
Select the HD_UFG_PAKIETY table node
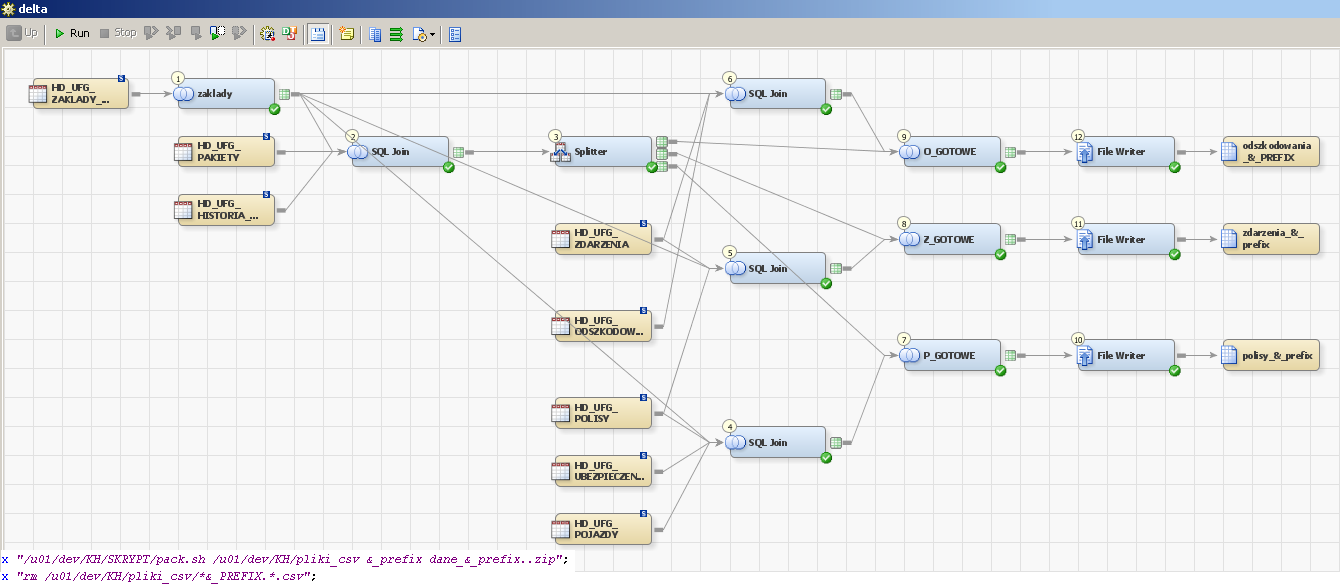click(226, 152)
